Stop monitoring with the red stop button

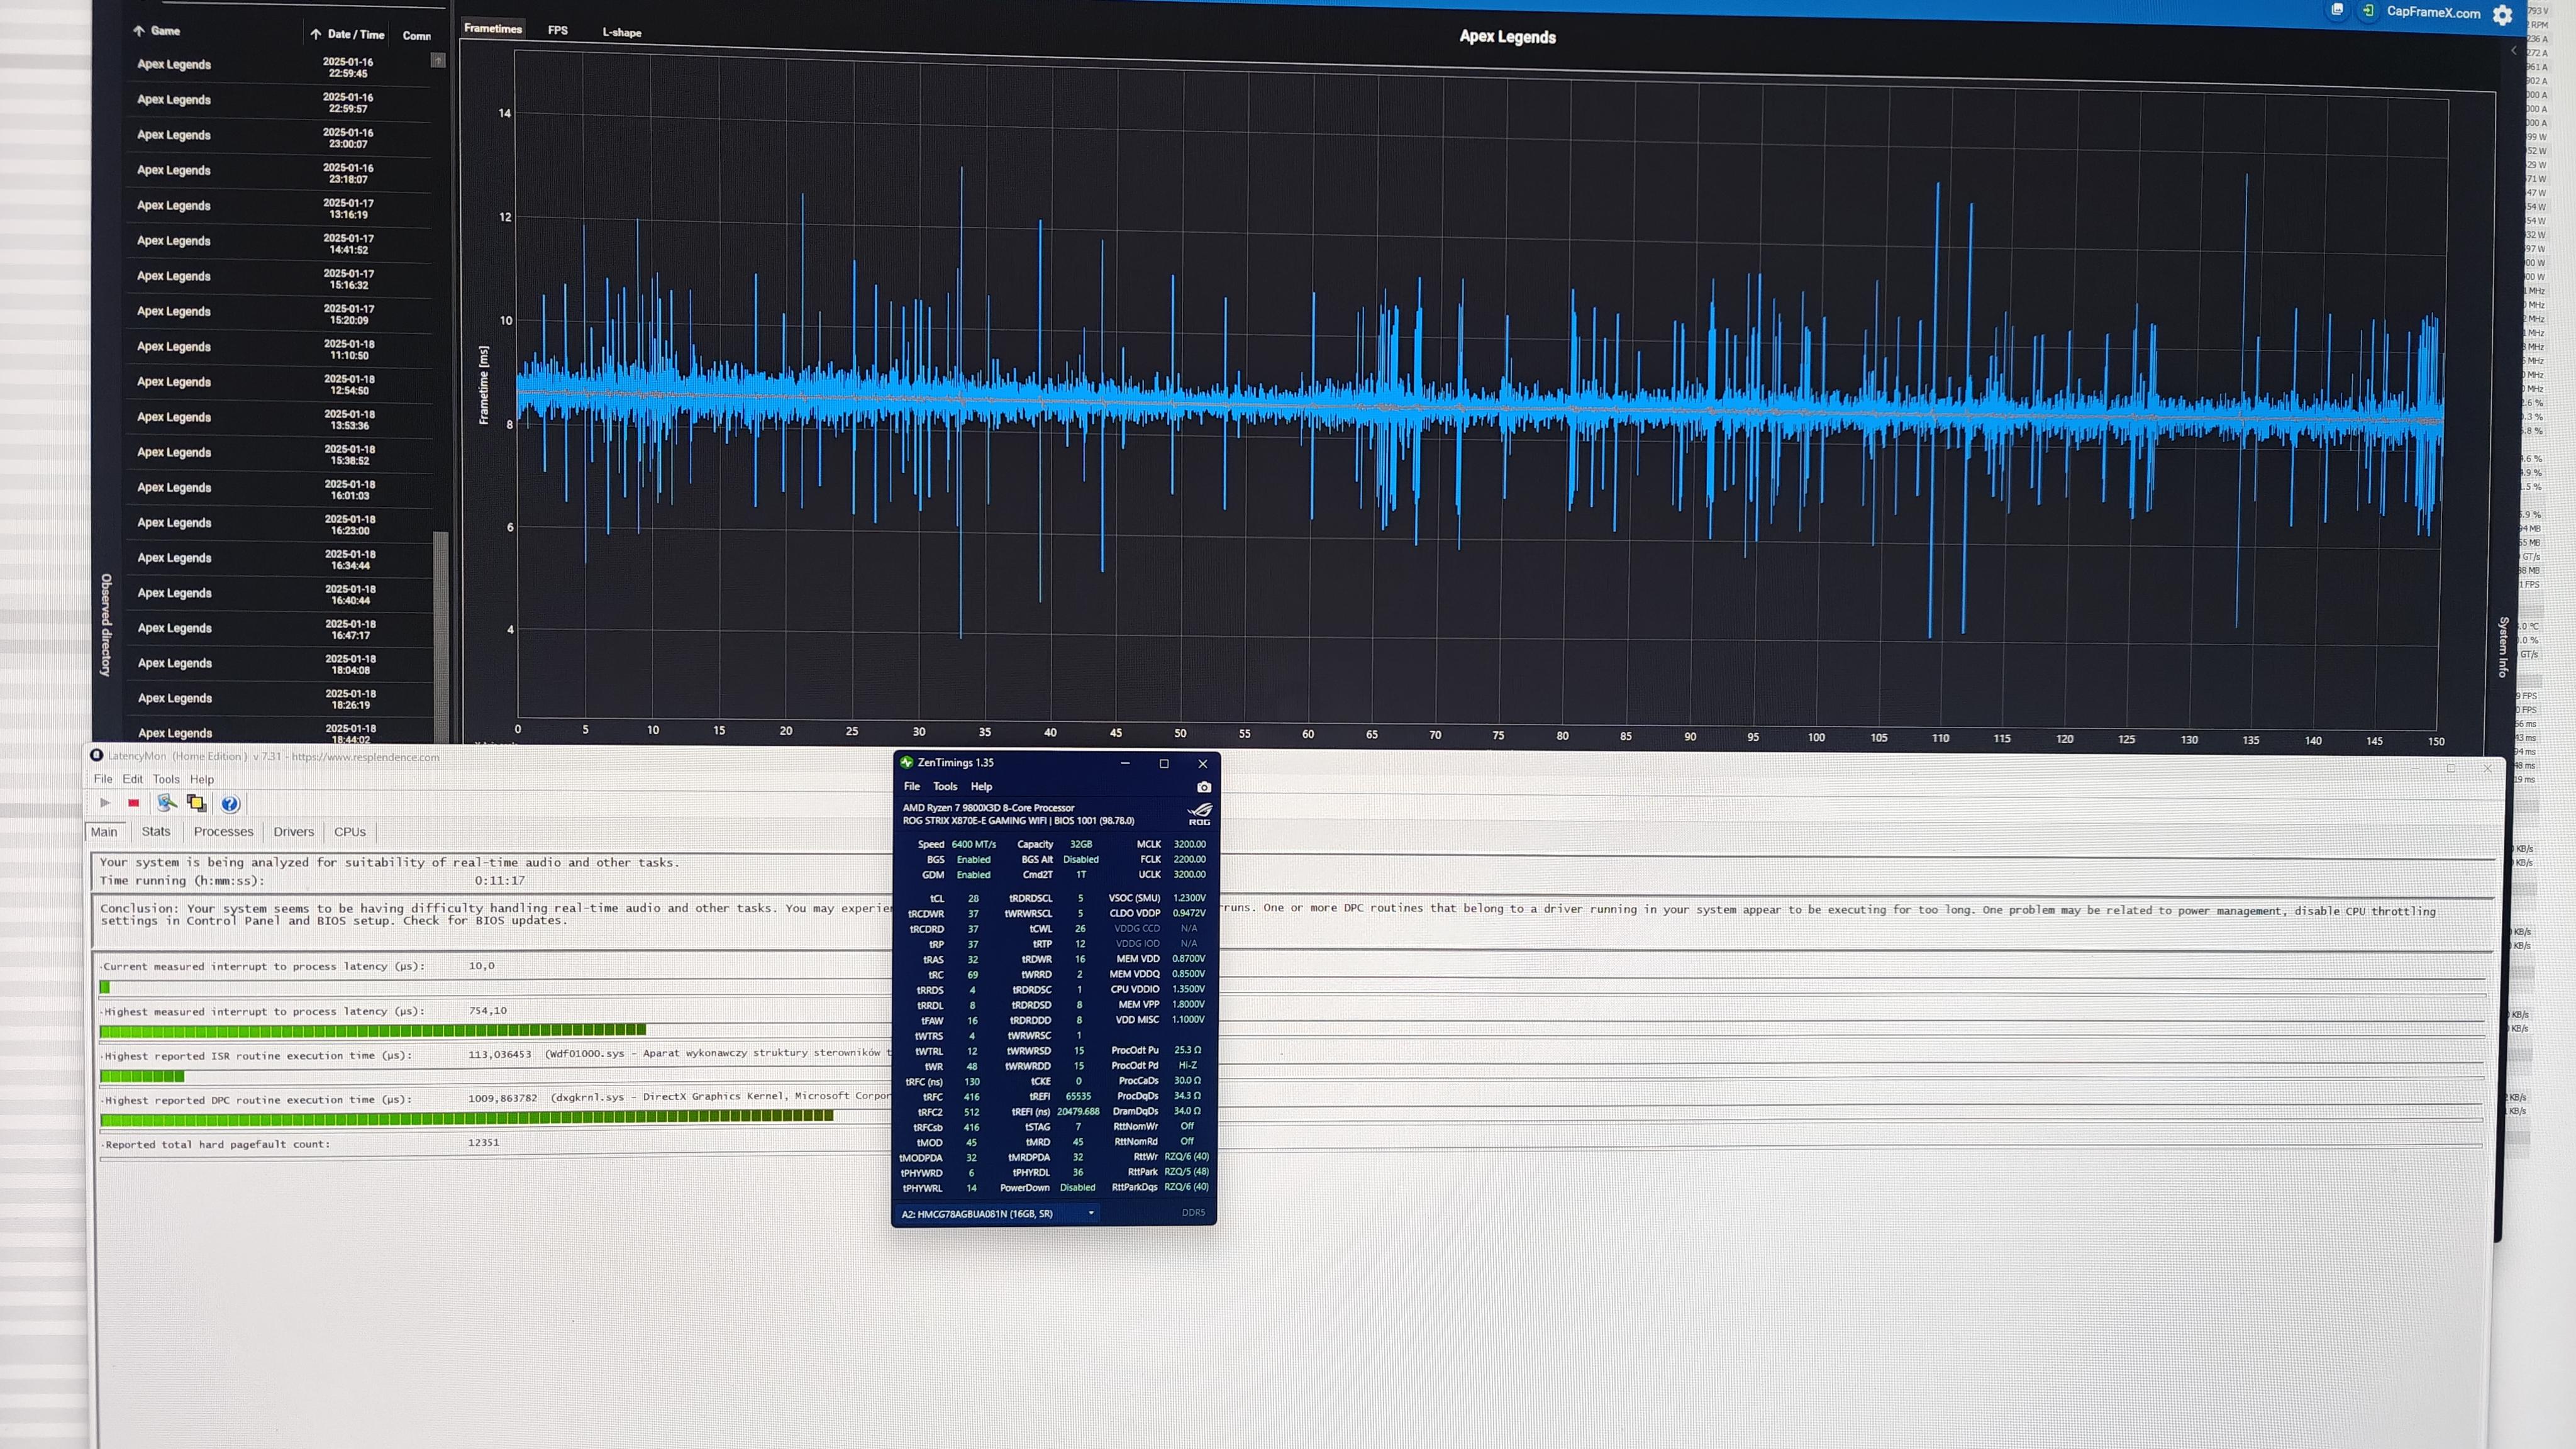coord(133,803)
